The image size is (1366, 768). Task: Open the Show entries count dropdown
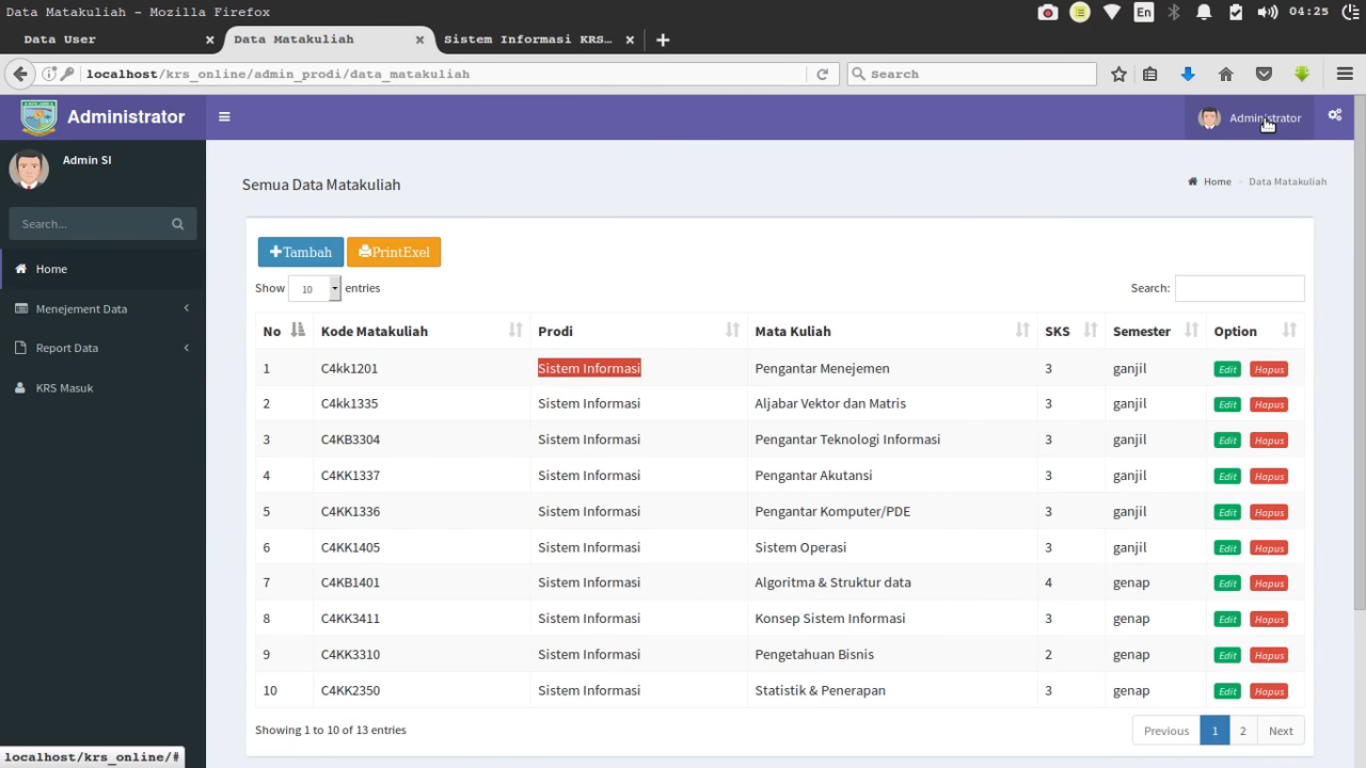(314, 289)
